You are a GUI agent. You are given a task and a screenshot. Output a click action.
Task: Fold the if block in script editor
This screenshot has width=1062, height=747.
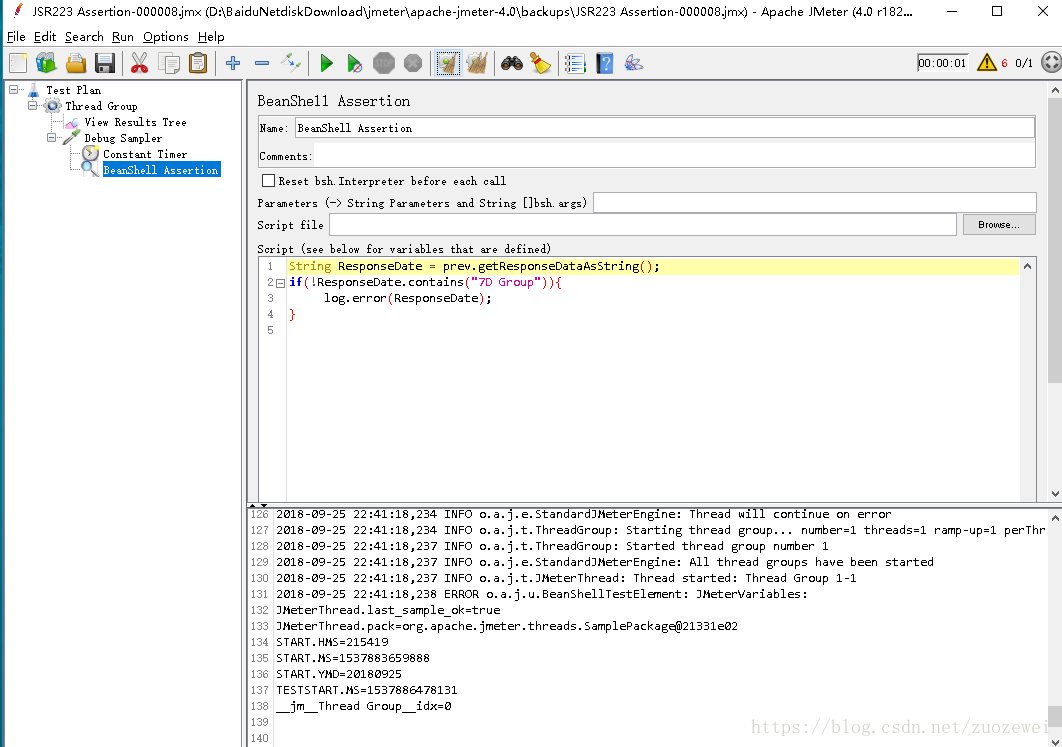click(280, 283)
